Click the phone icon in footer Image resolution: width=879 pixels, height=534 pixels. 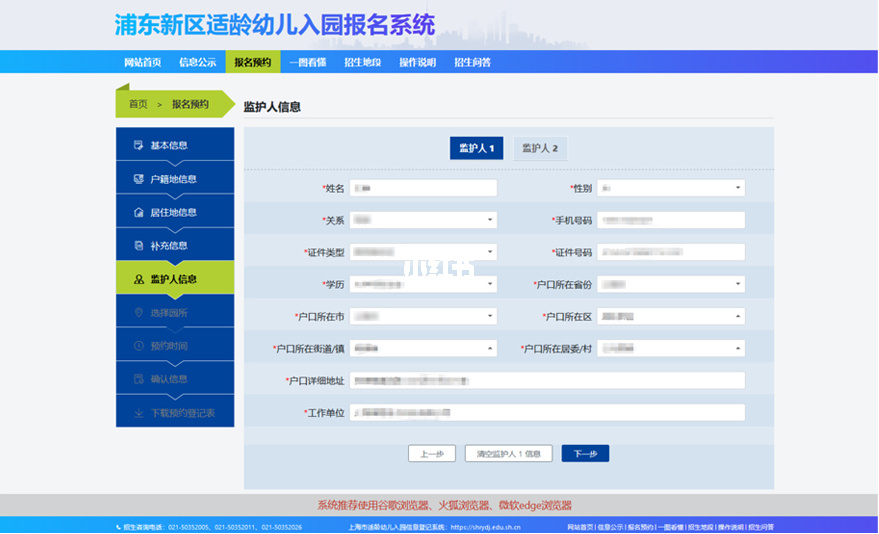click(x=118, y=527)
